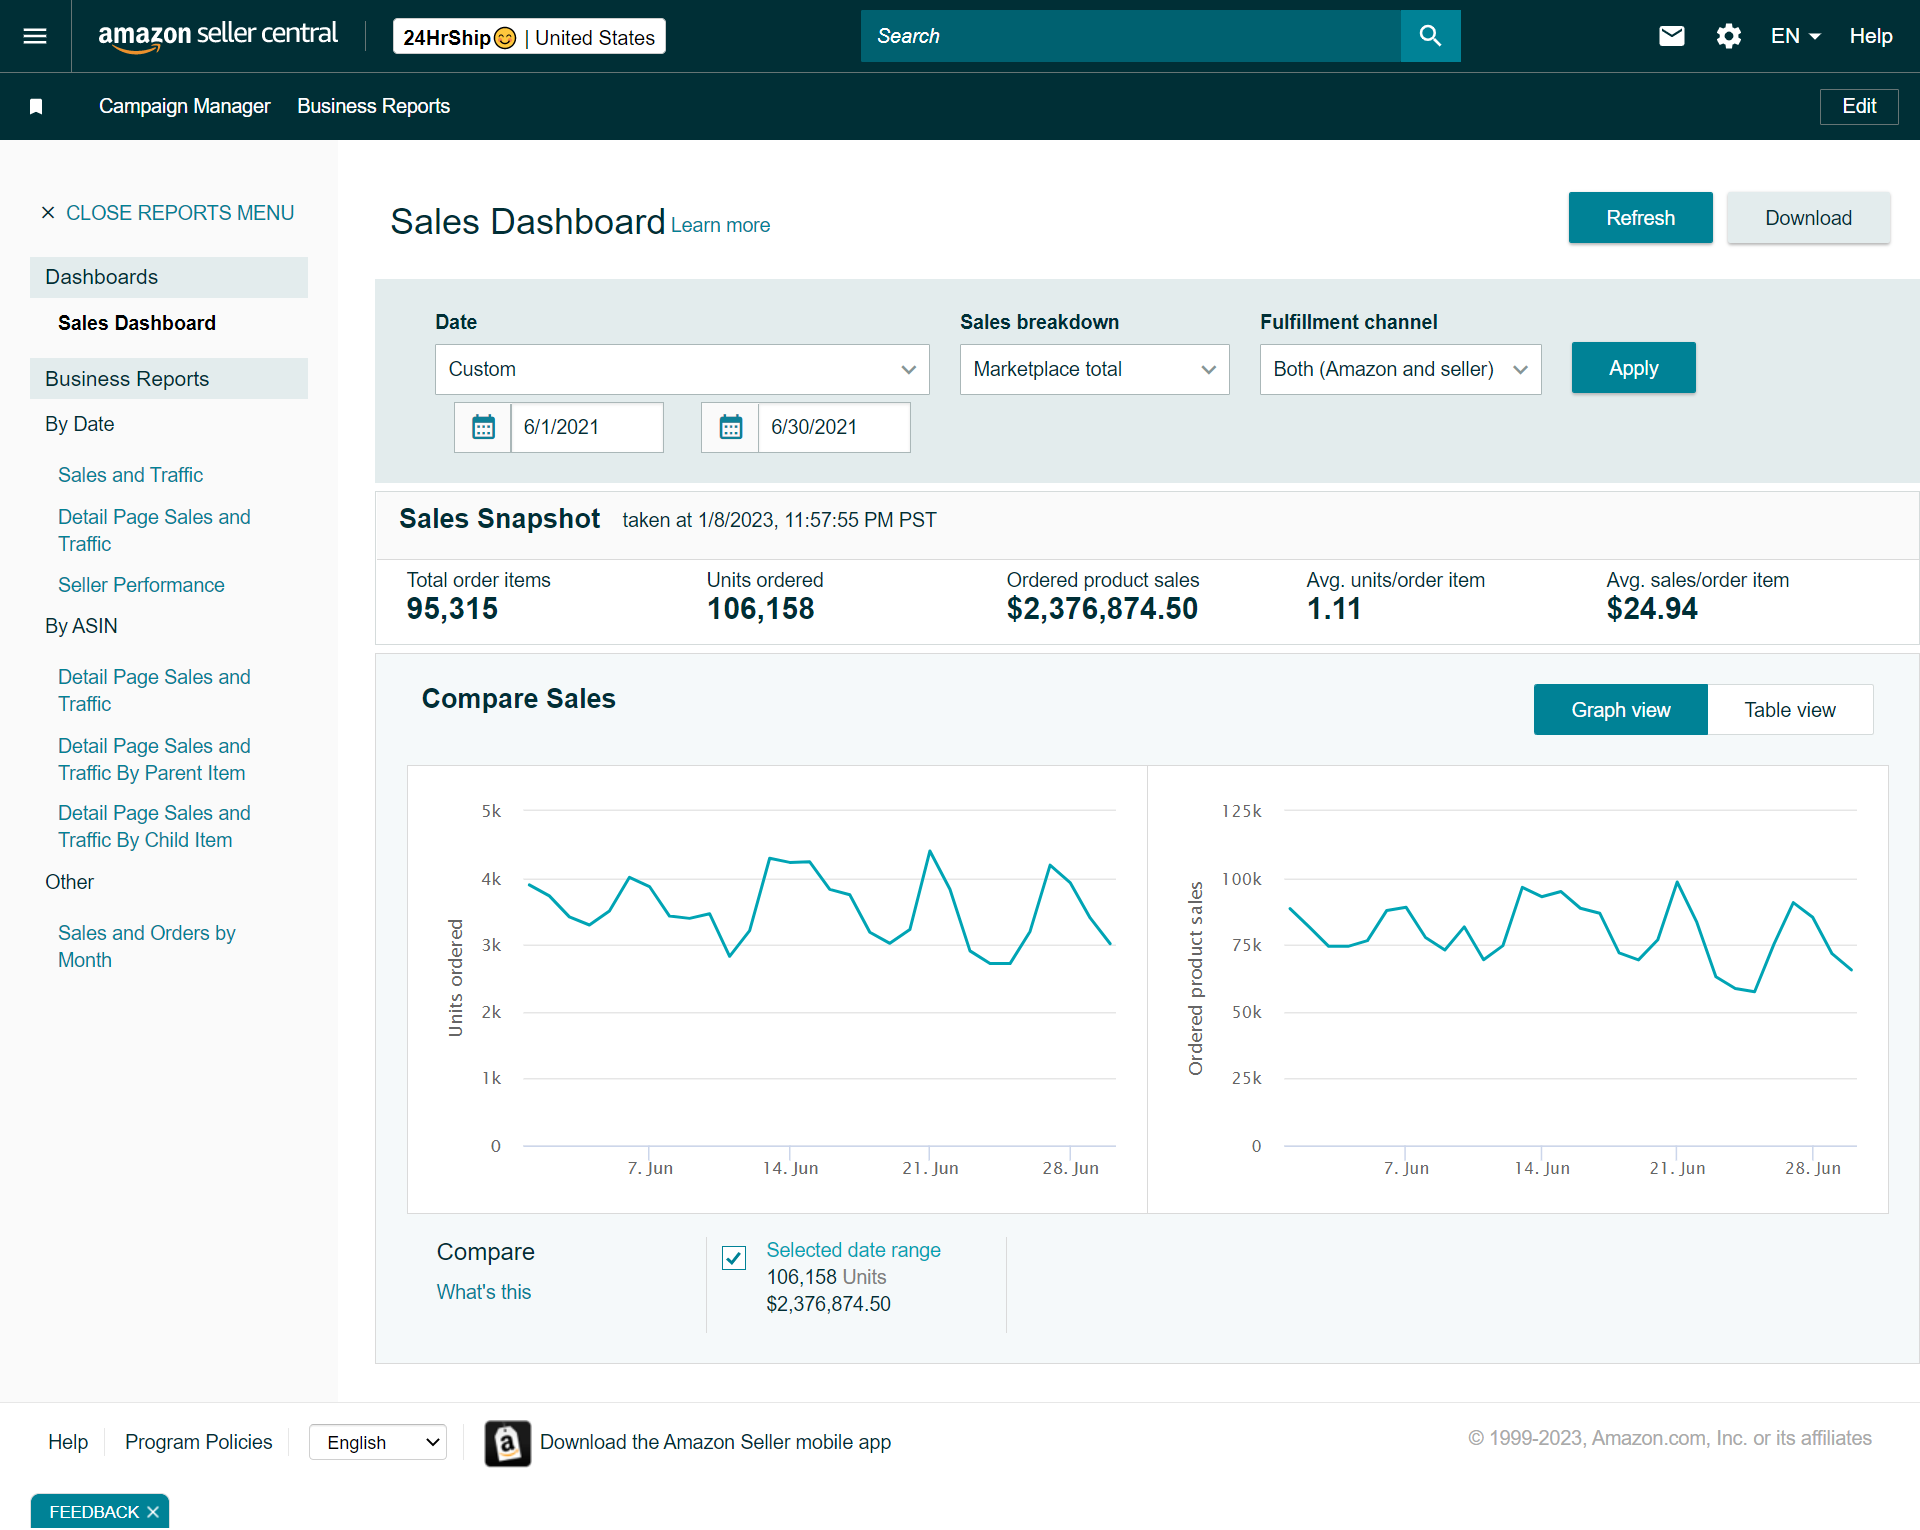Open the start date calendar picker

pyautogui.click(x=483, y=427)
